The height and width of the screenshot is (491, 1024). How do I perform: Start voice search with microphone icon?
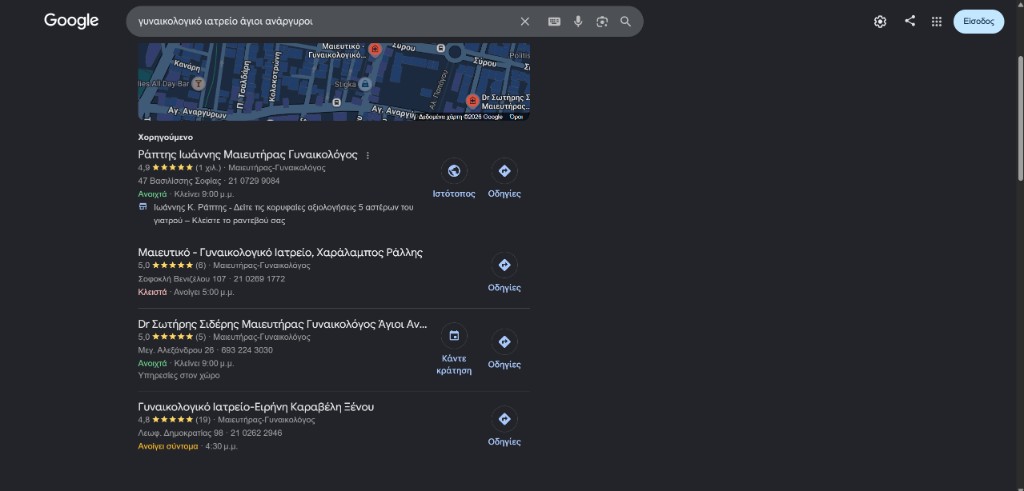(578, 22)
